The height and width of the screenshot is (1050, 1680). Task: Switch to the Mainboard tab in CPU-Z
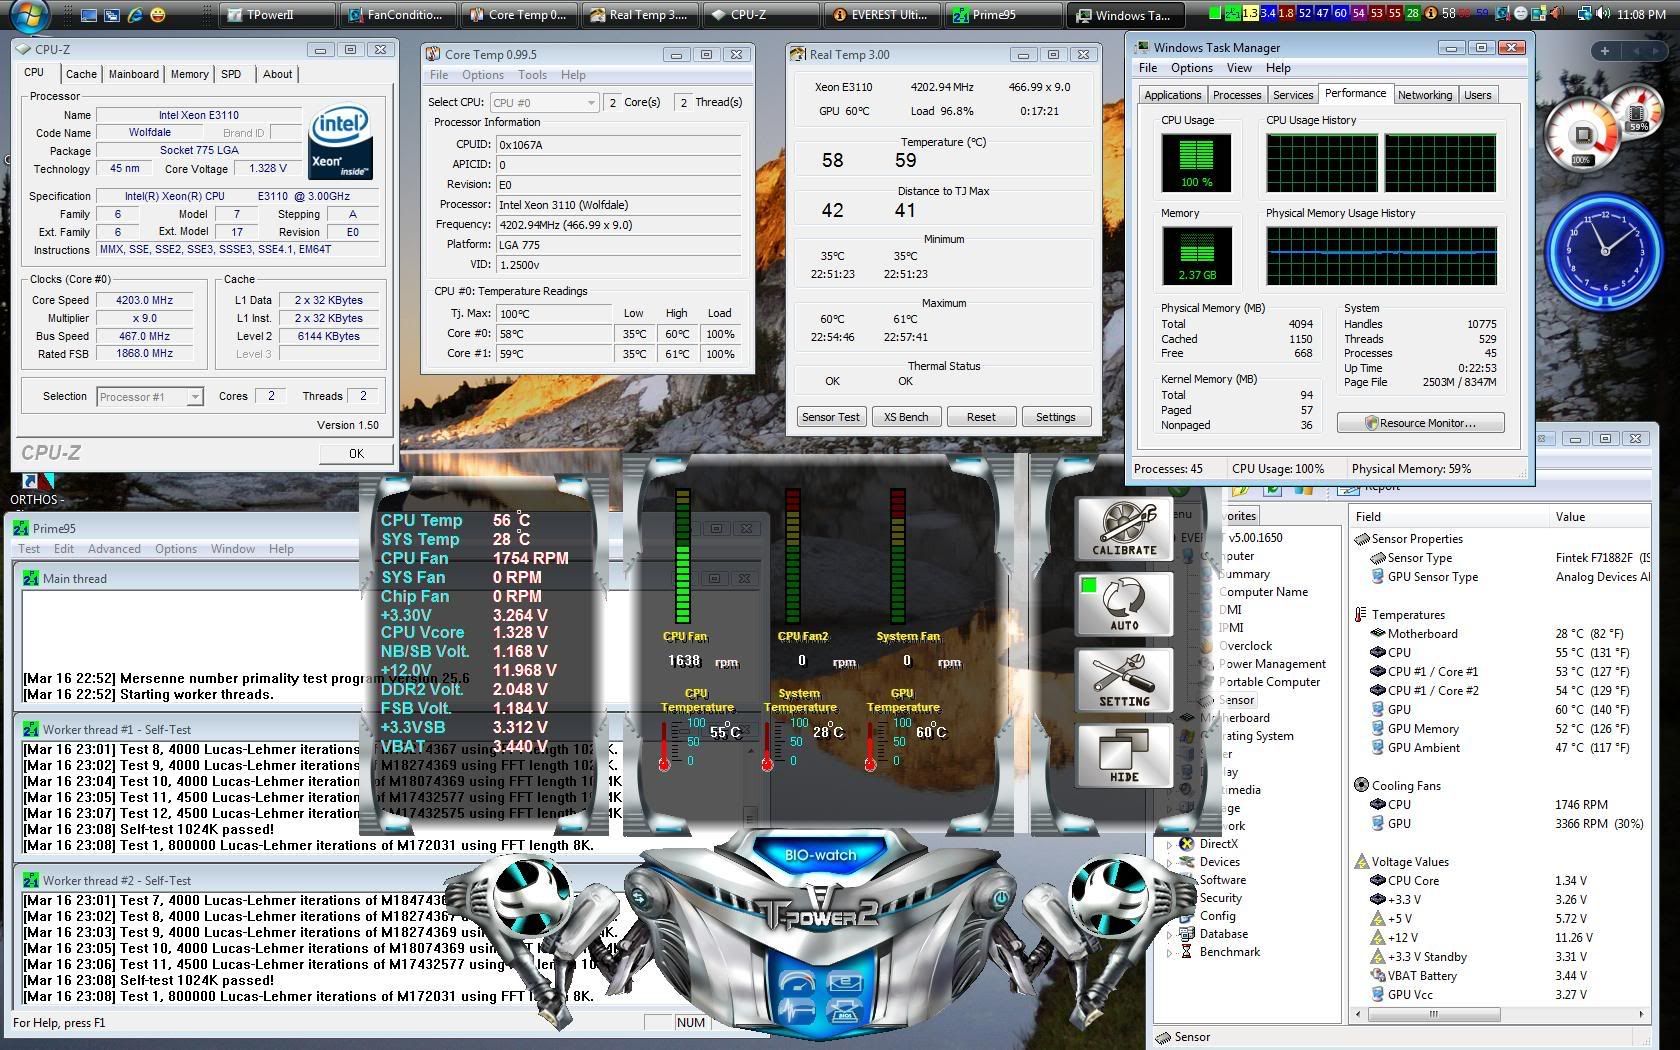(x=133, y=74)
